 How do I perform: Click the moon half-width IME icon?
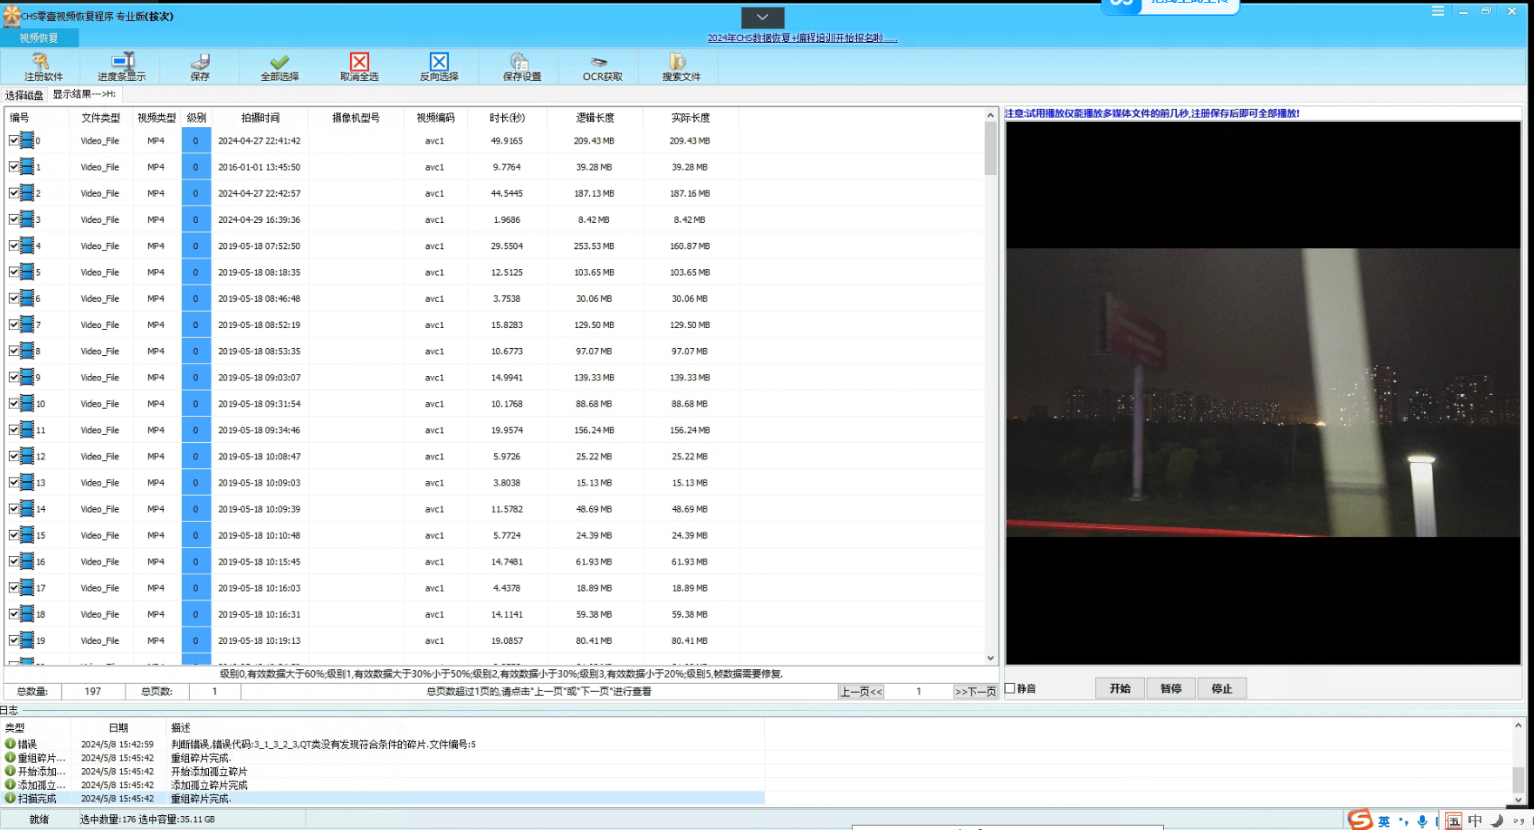click(1497, 821)
